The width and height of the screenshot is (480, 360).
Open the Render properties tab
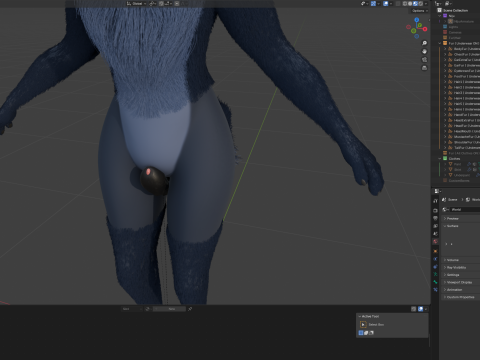click(x=435, y=211)
